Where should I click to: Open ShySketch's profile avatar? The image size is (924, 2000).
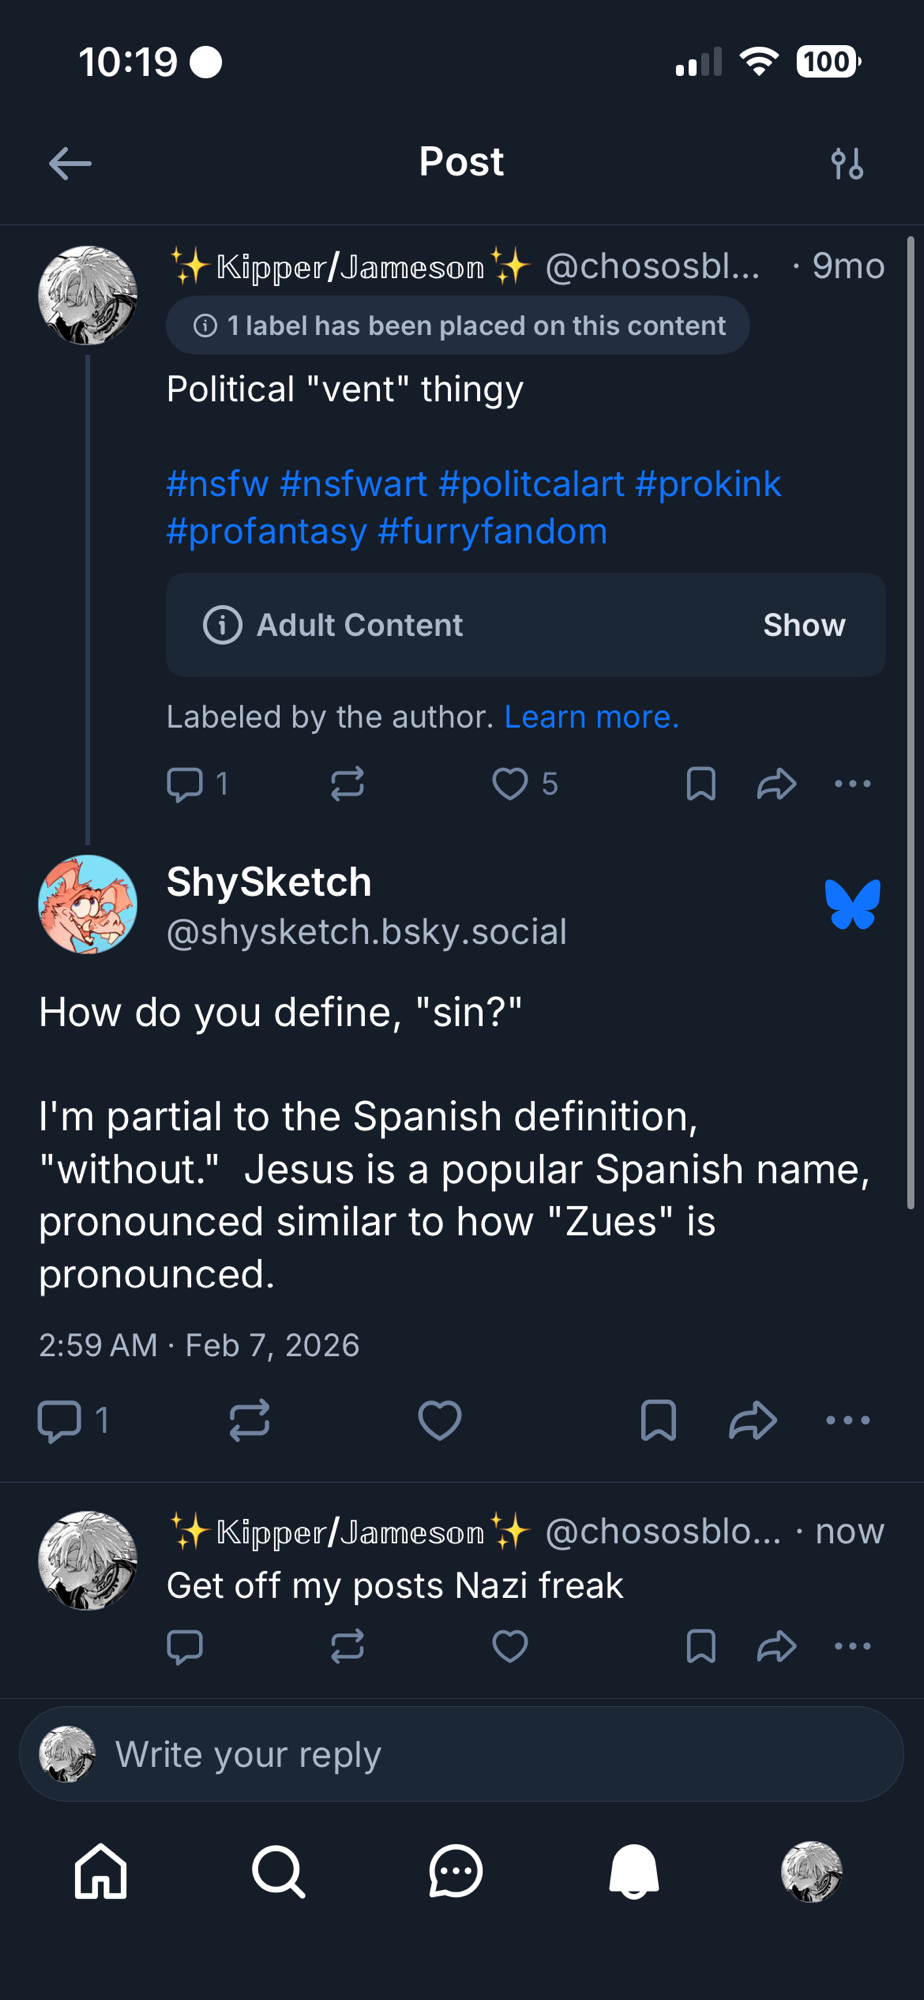tap(88, 904)
